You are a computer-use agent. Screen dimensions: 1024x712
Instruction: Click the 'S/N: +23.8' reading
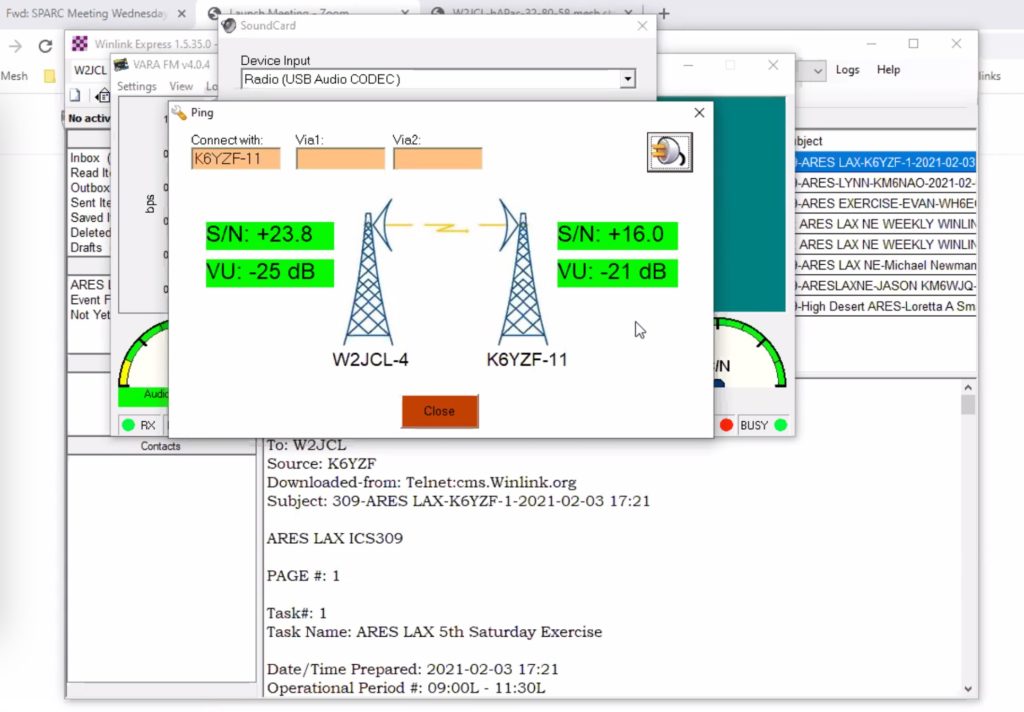tap(270, 235)
